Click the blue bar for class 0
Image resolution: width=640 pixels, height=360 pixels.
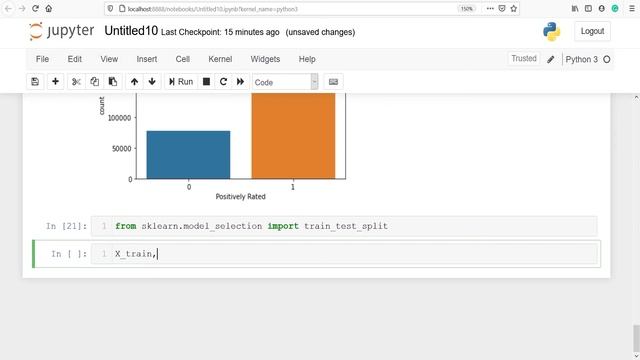[188, 155]
